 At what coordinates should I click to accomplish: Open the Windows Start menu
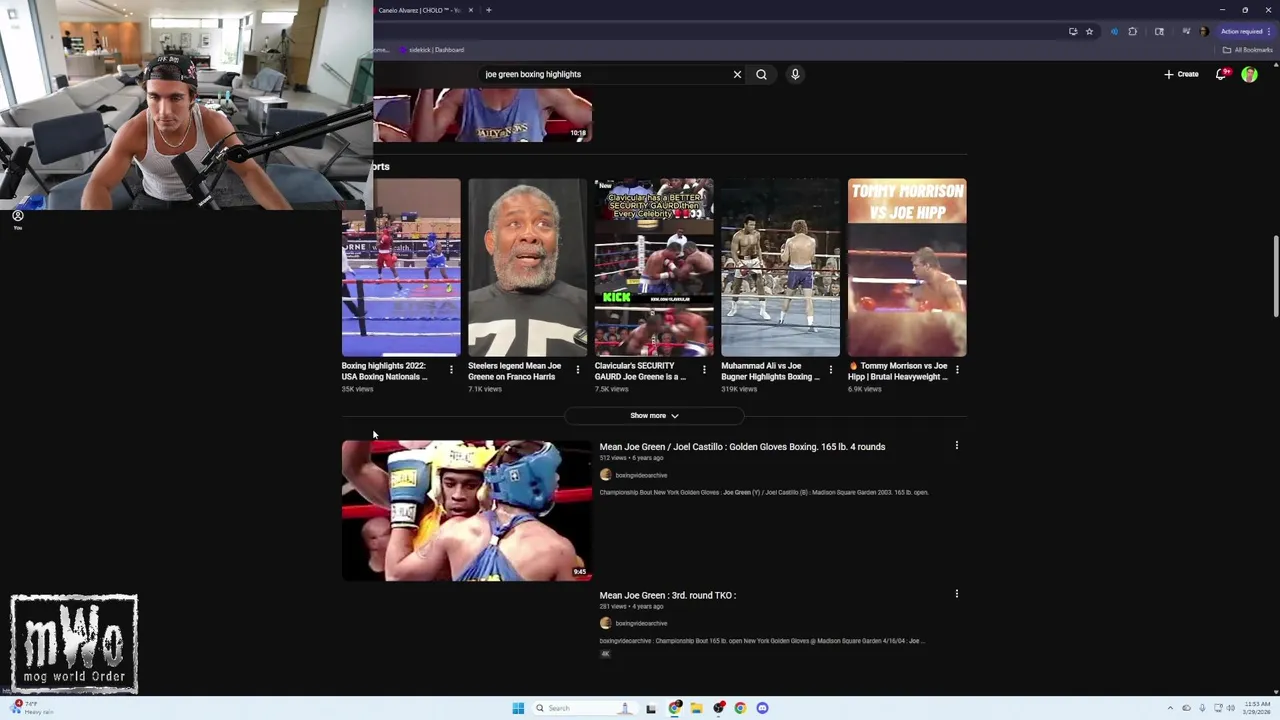[518, 708]
